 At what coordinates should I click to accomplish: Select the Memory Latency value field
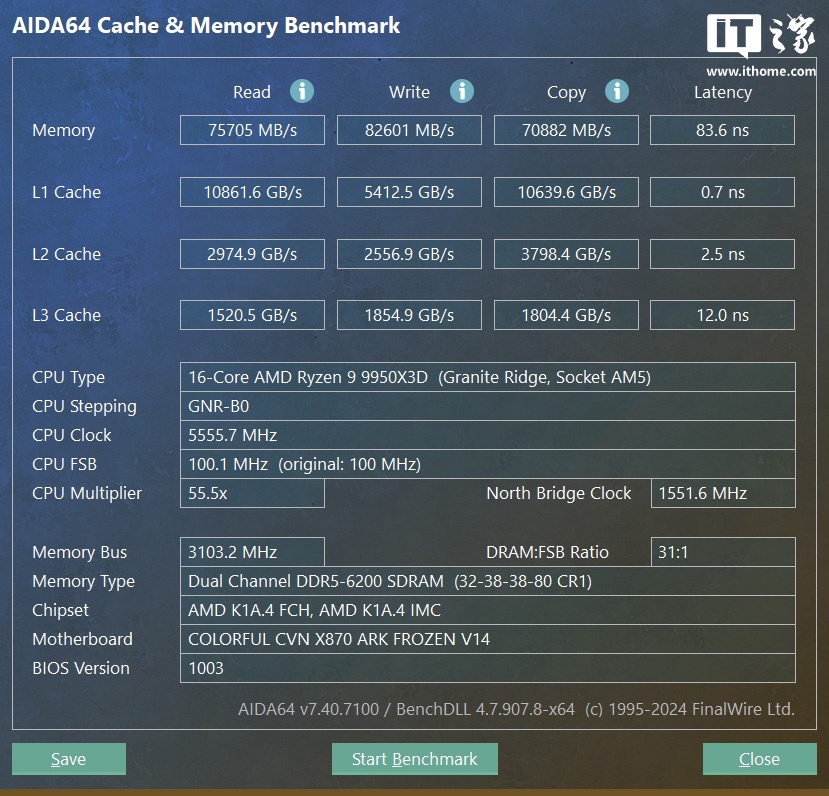(722, 130)
